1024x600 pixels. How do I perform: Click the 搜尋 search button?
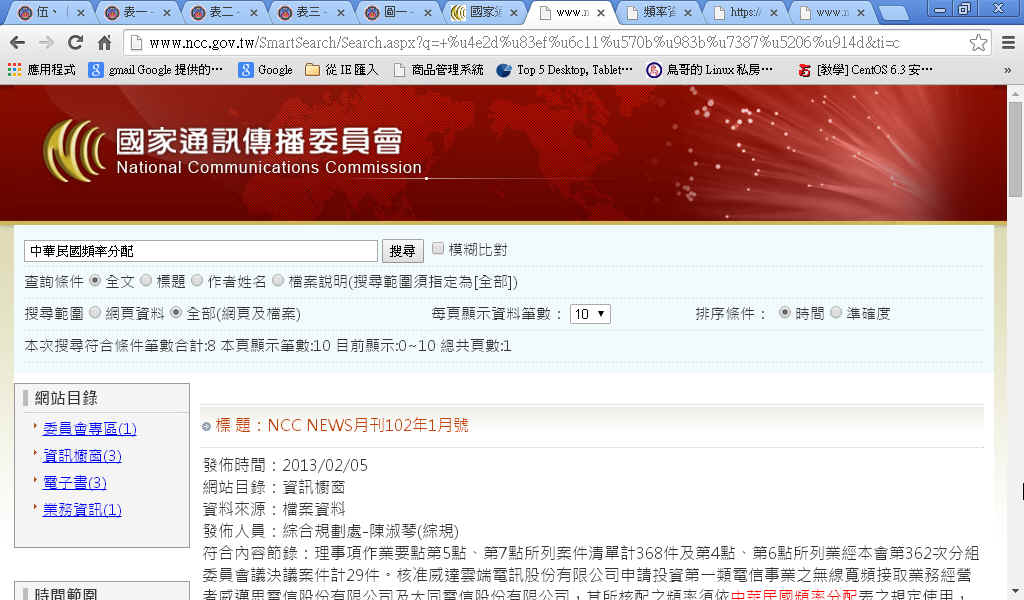click(x=402, y=251)
